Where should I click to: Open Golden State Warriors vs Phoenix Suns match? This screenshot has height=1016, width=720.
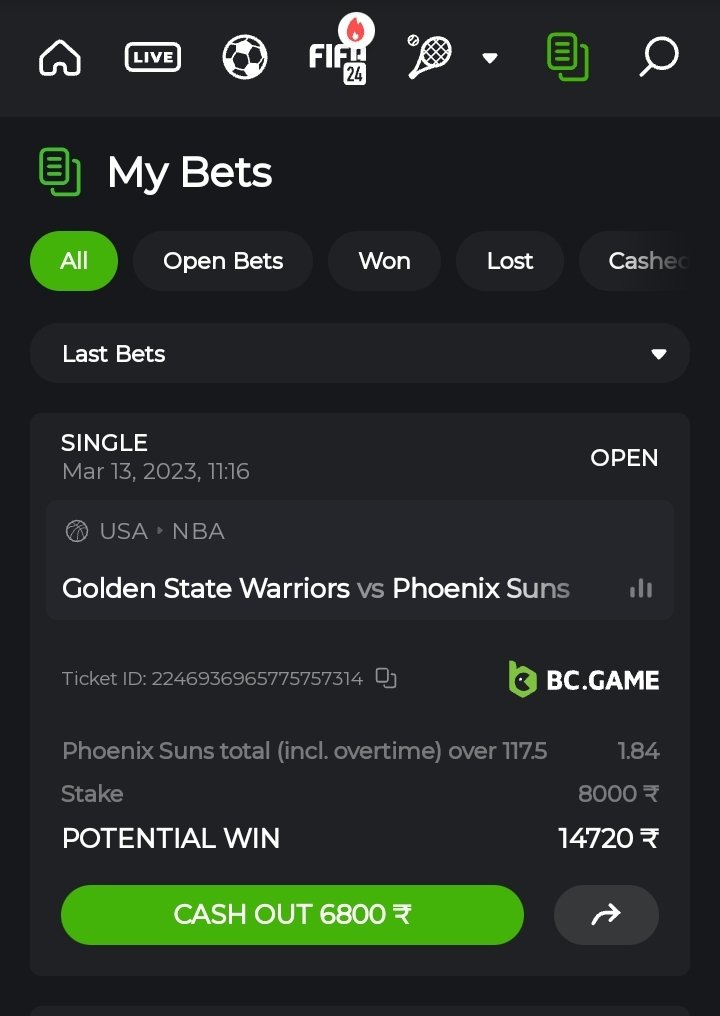tap(316, 589)
